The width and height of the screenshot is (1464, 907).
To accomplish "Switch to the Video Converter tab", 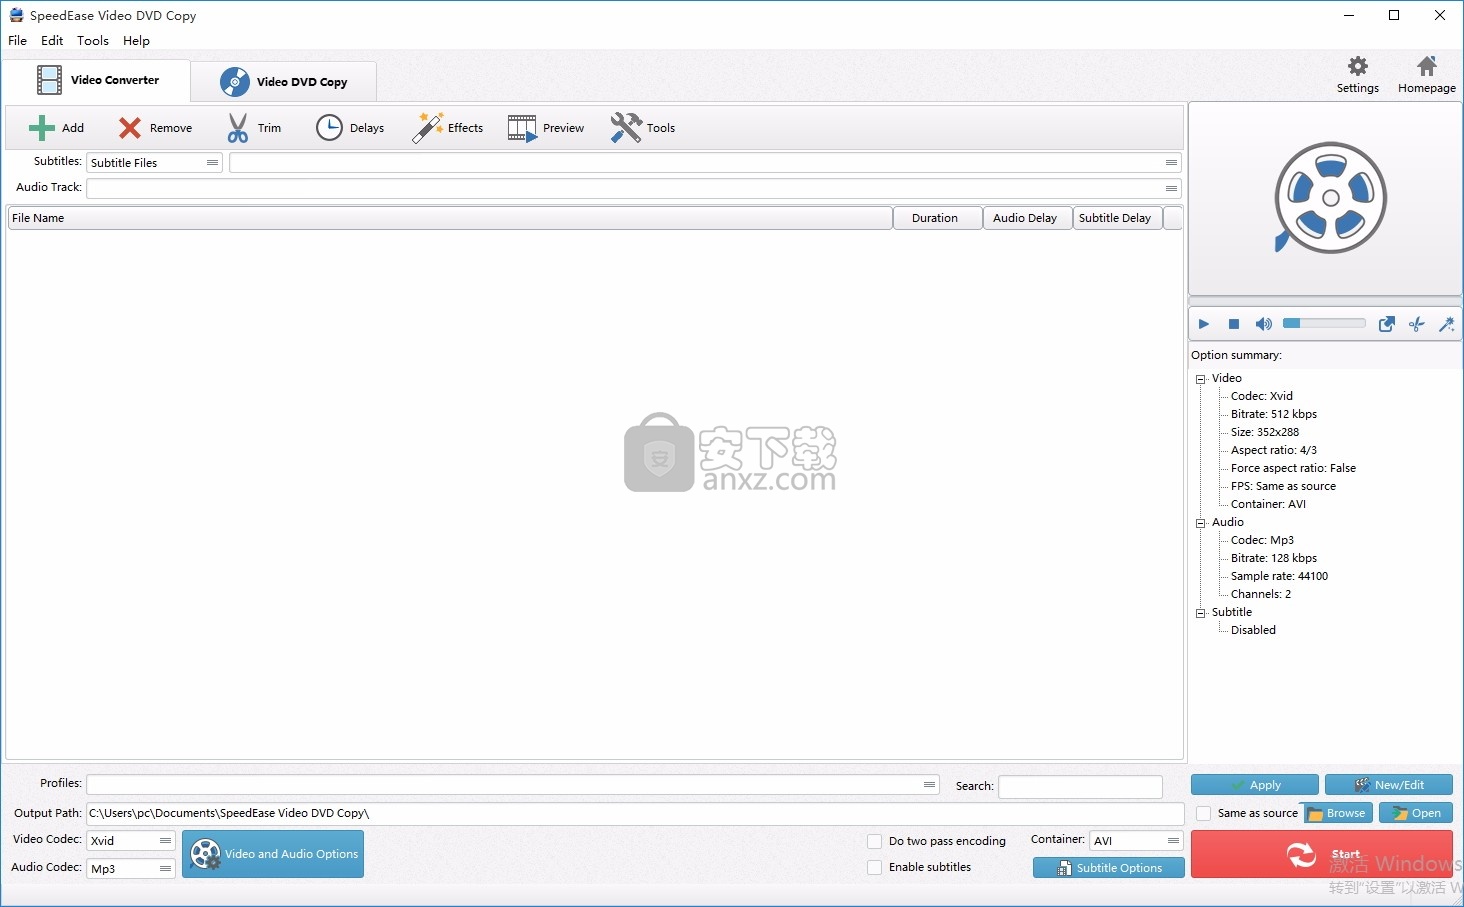I will [x=97, y=80].
